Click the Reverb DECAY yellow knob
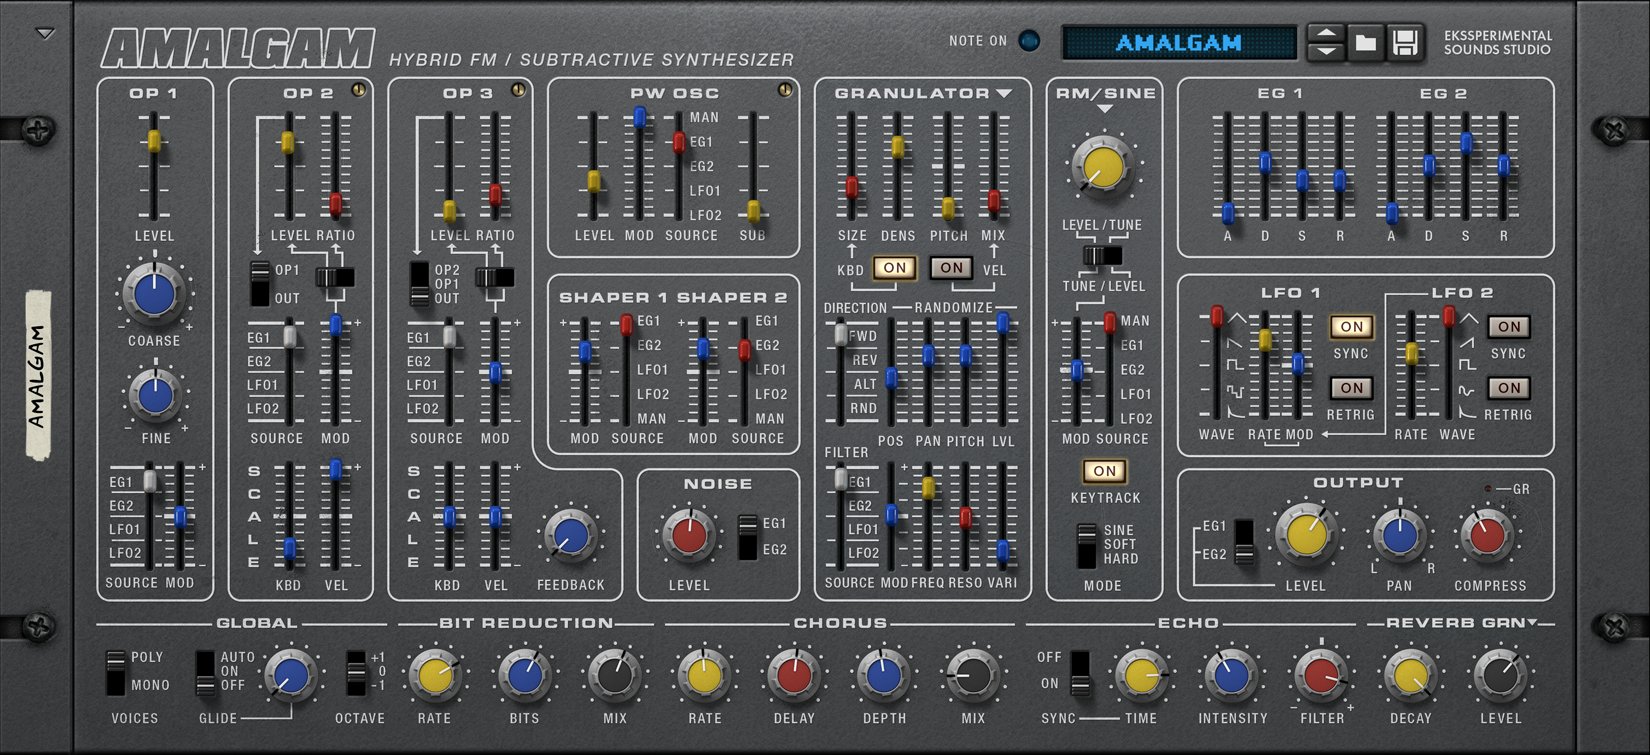The height and width of the screenshot is (755, 1650). coord(1410,676)
